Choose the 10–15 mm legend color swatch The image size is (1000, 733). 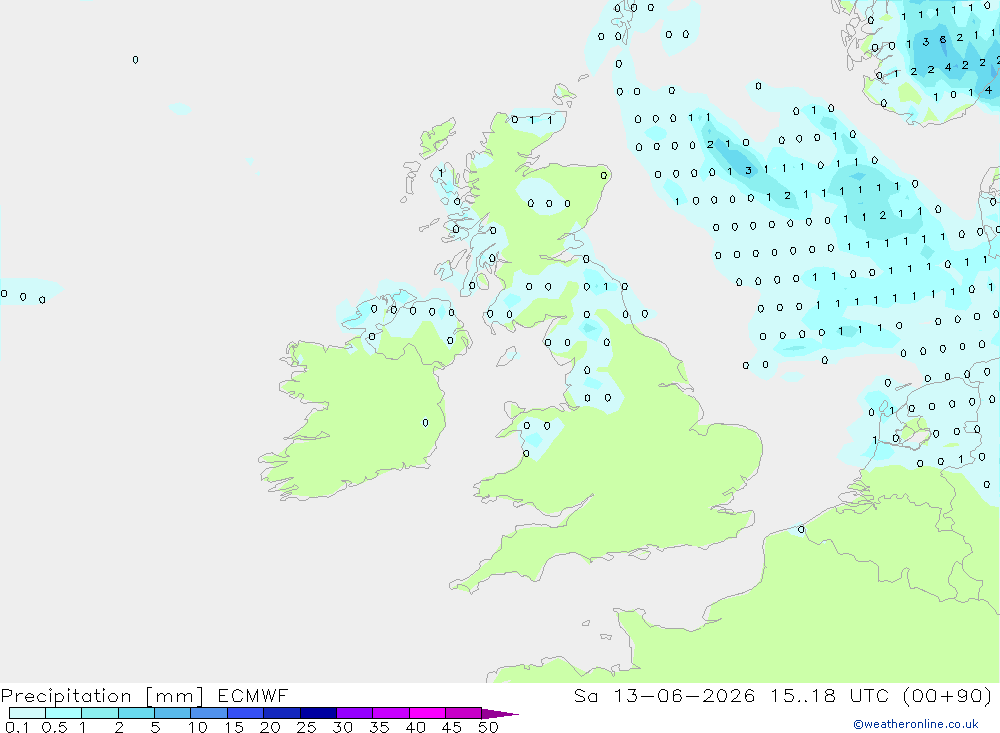tap(209, 713)
